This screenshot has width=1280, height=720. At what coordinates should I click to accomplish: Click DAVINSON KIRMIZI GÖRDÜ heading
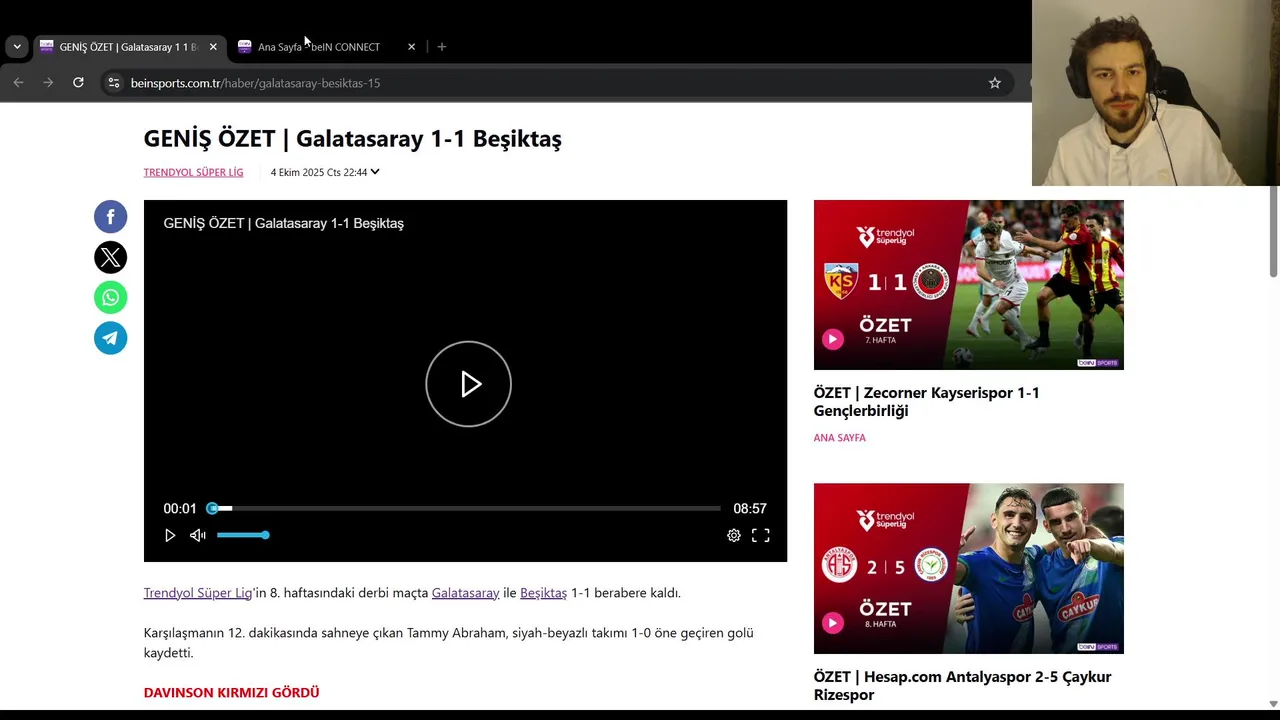(x=231, y=692)
